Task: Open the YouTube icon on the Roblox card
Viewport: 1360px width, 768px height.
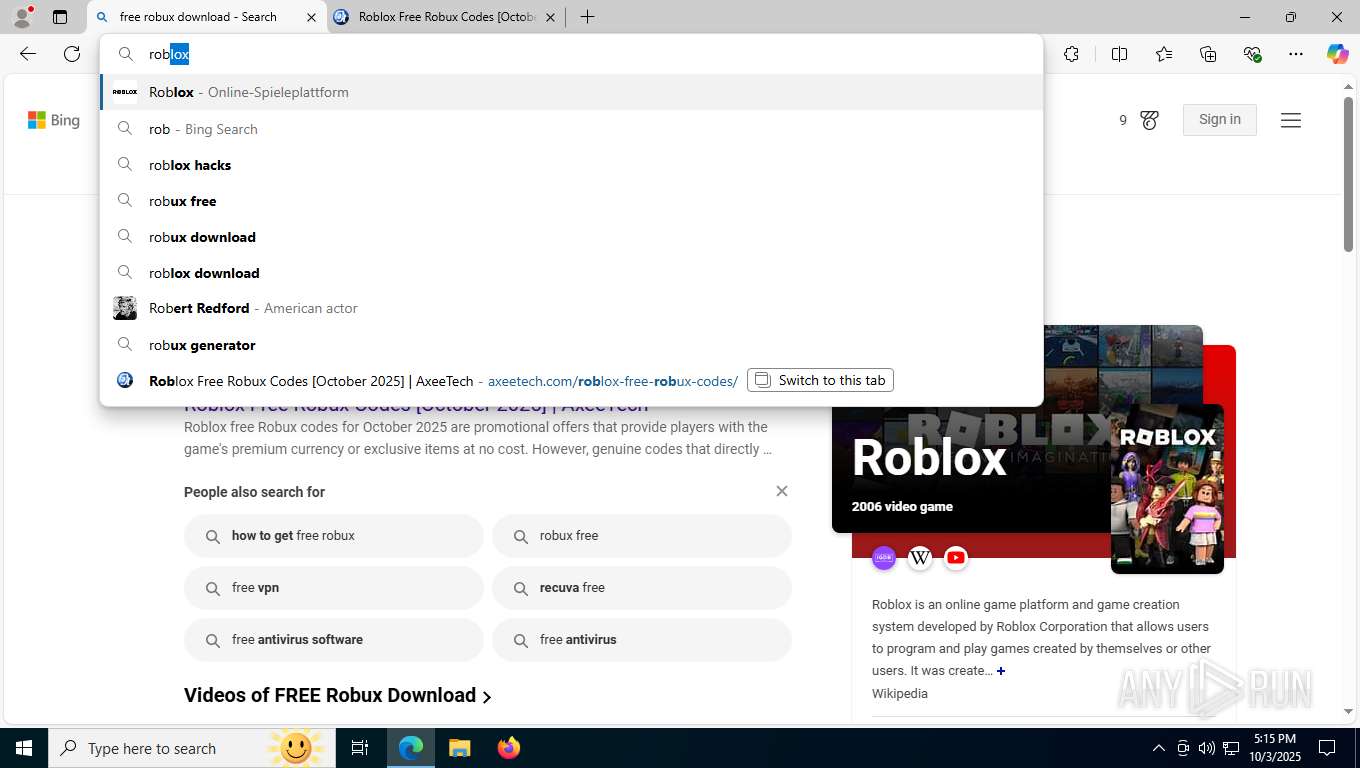Action: click(x=956, y=558)
